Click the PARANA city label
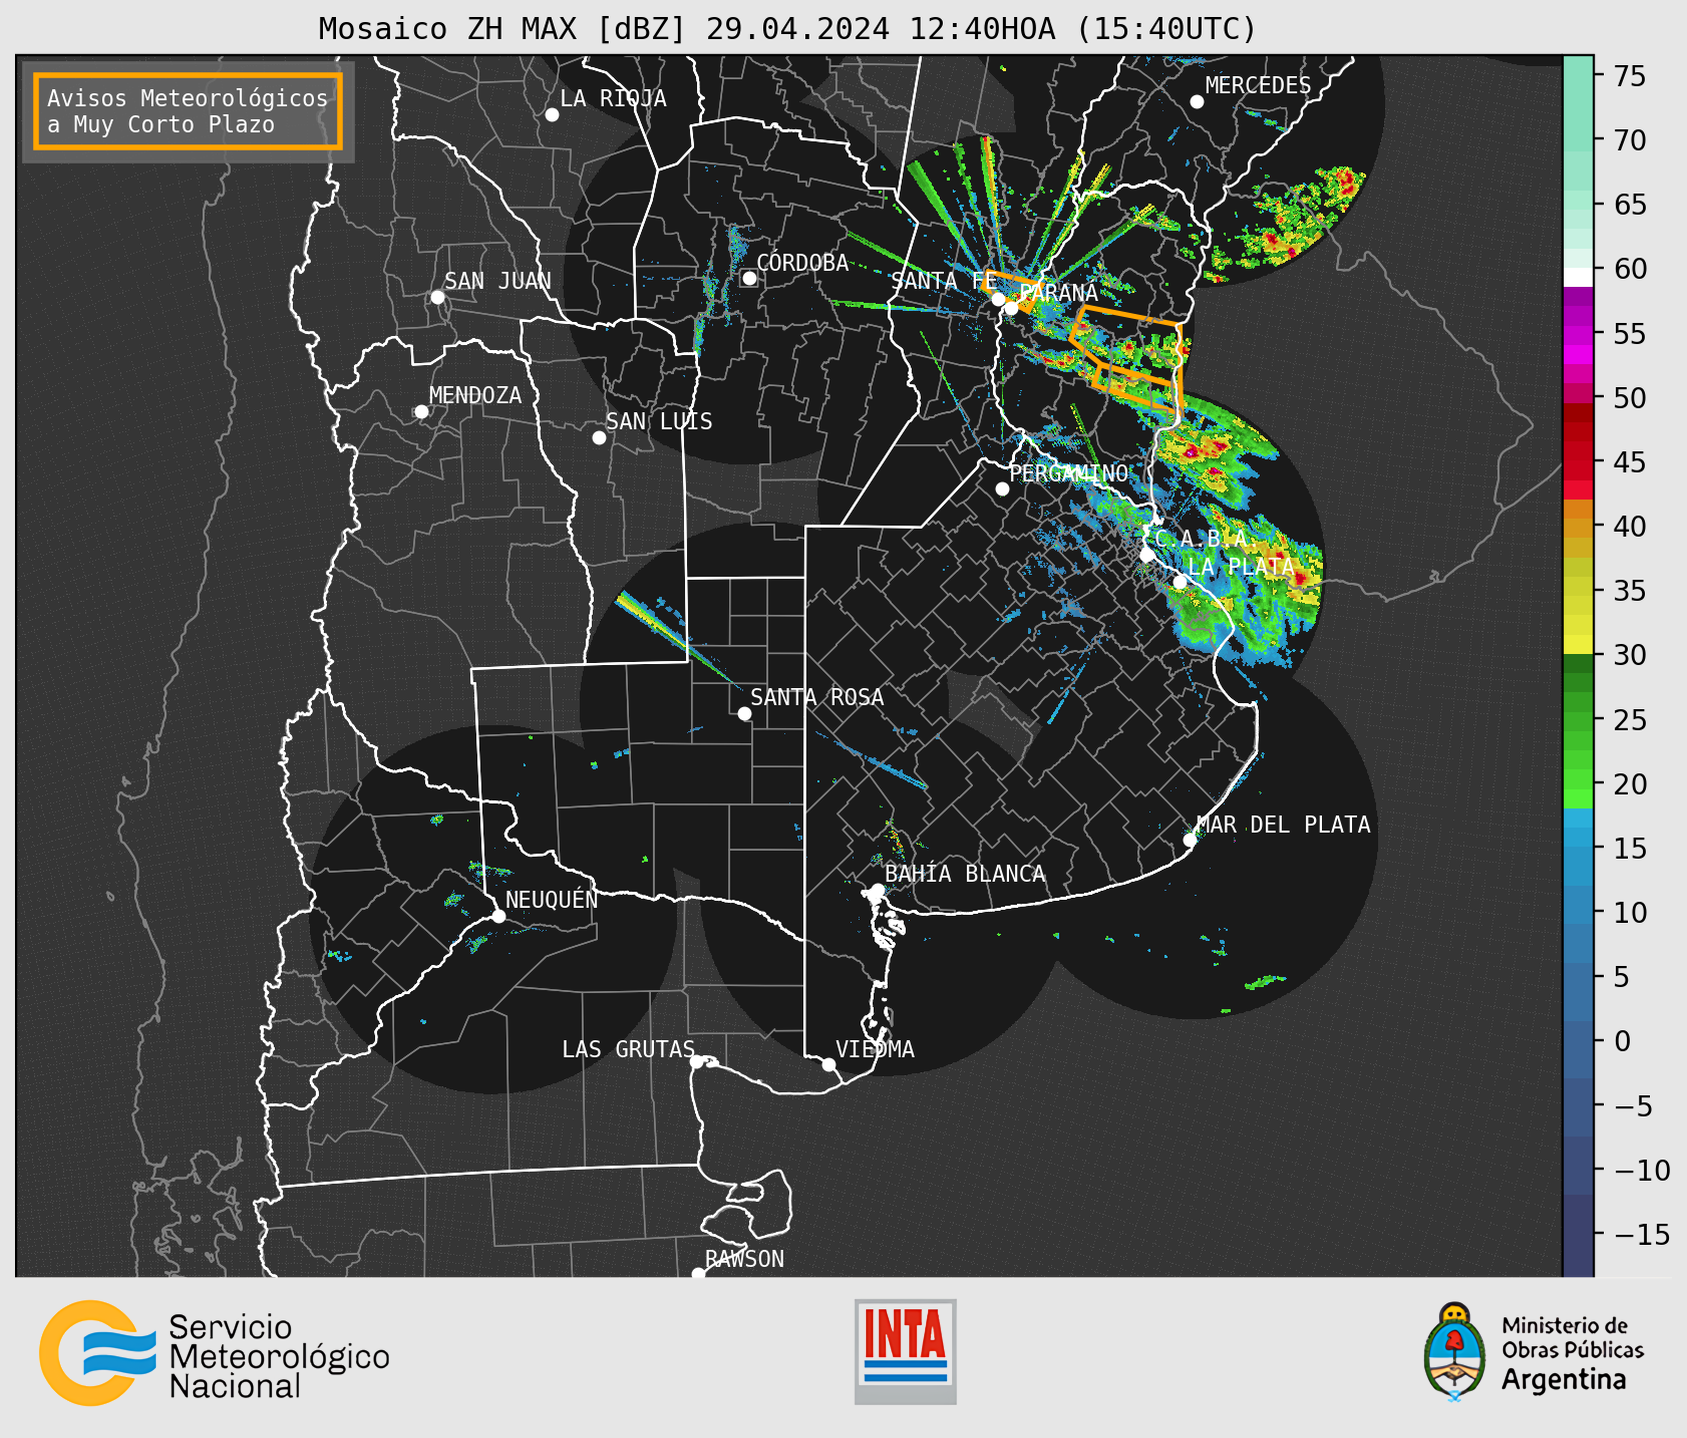 1058,293
